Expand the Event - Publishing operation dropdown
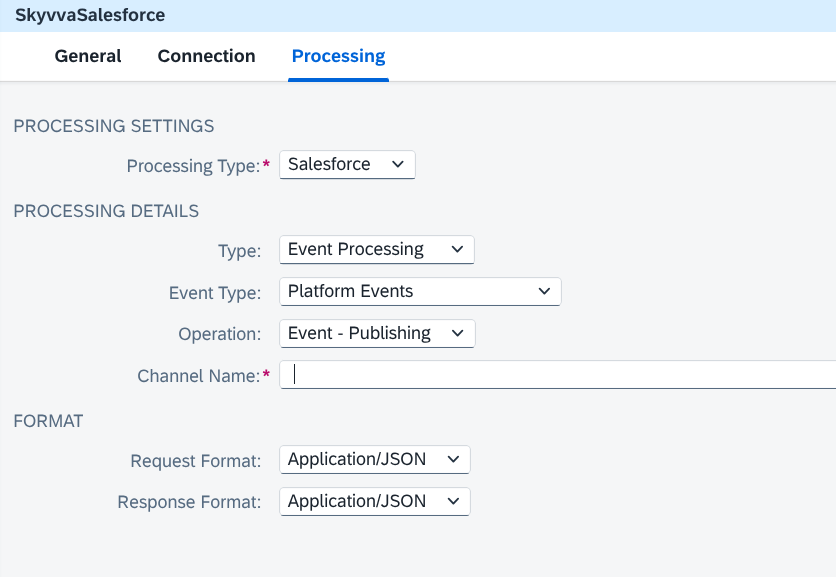The width and height of the screenshot is (836, 577). click(x=377, y=333)
